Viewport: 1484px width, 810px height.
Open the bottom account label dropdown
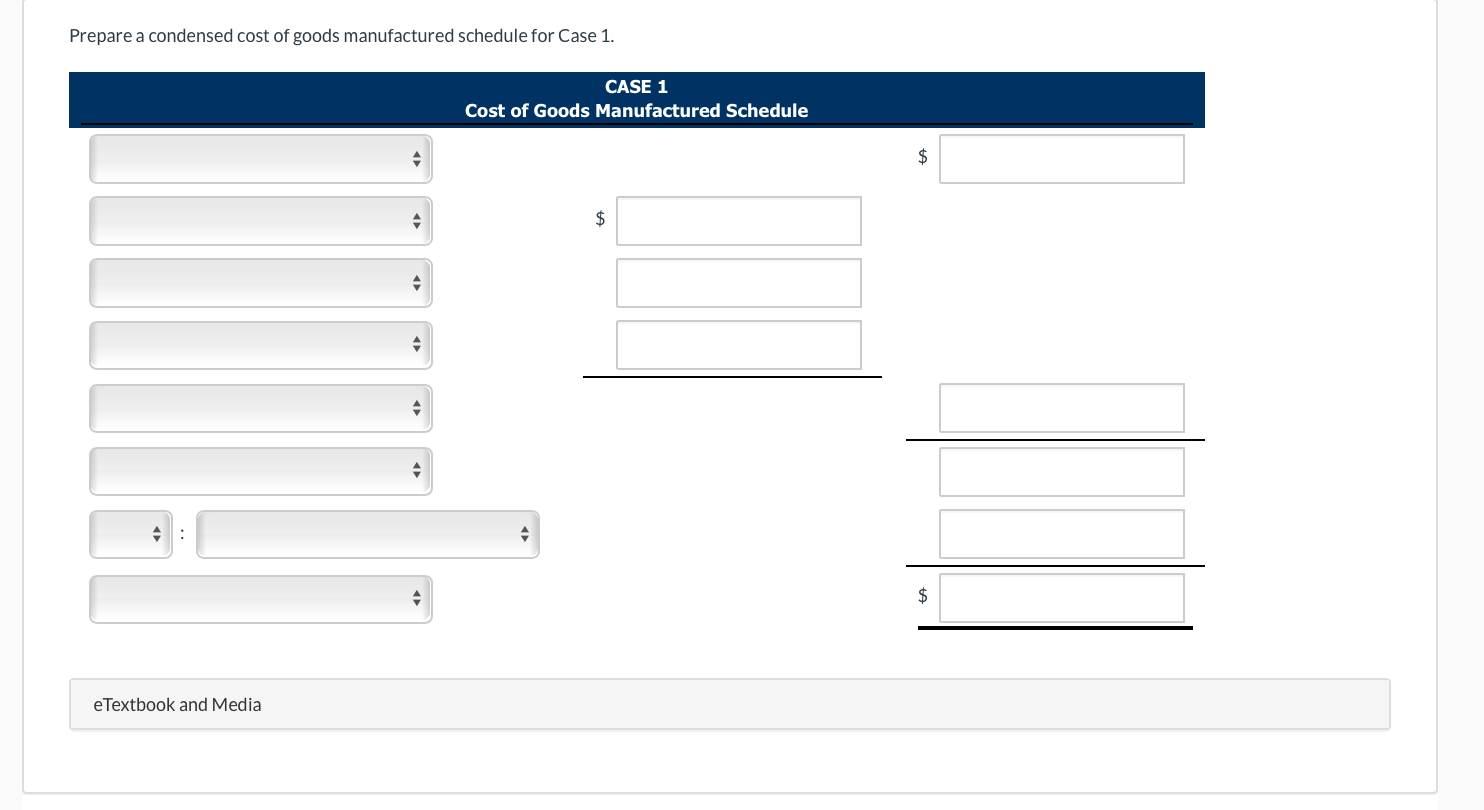pyautogui.click(x=260, y=598)
